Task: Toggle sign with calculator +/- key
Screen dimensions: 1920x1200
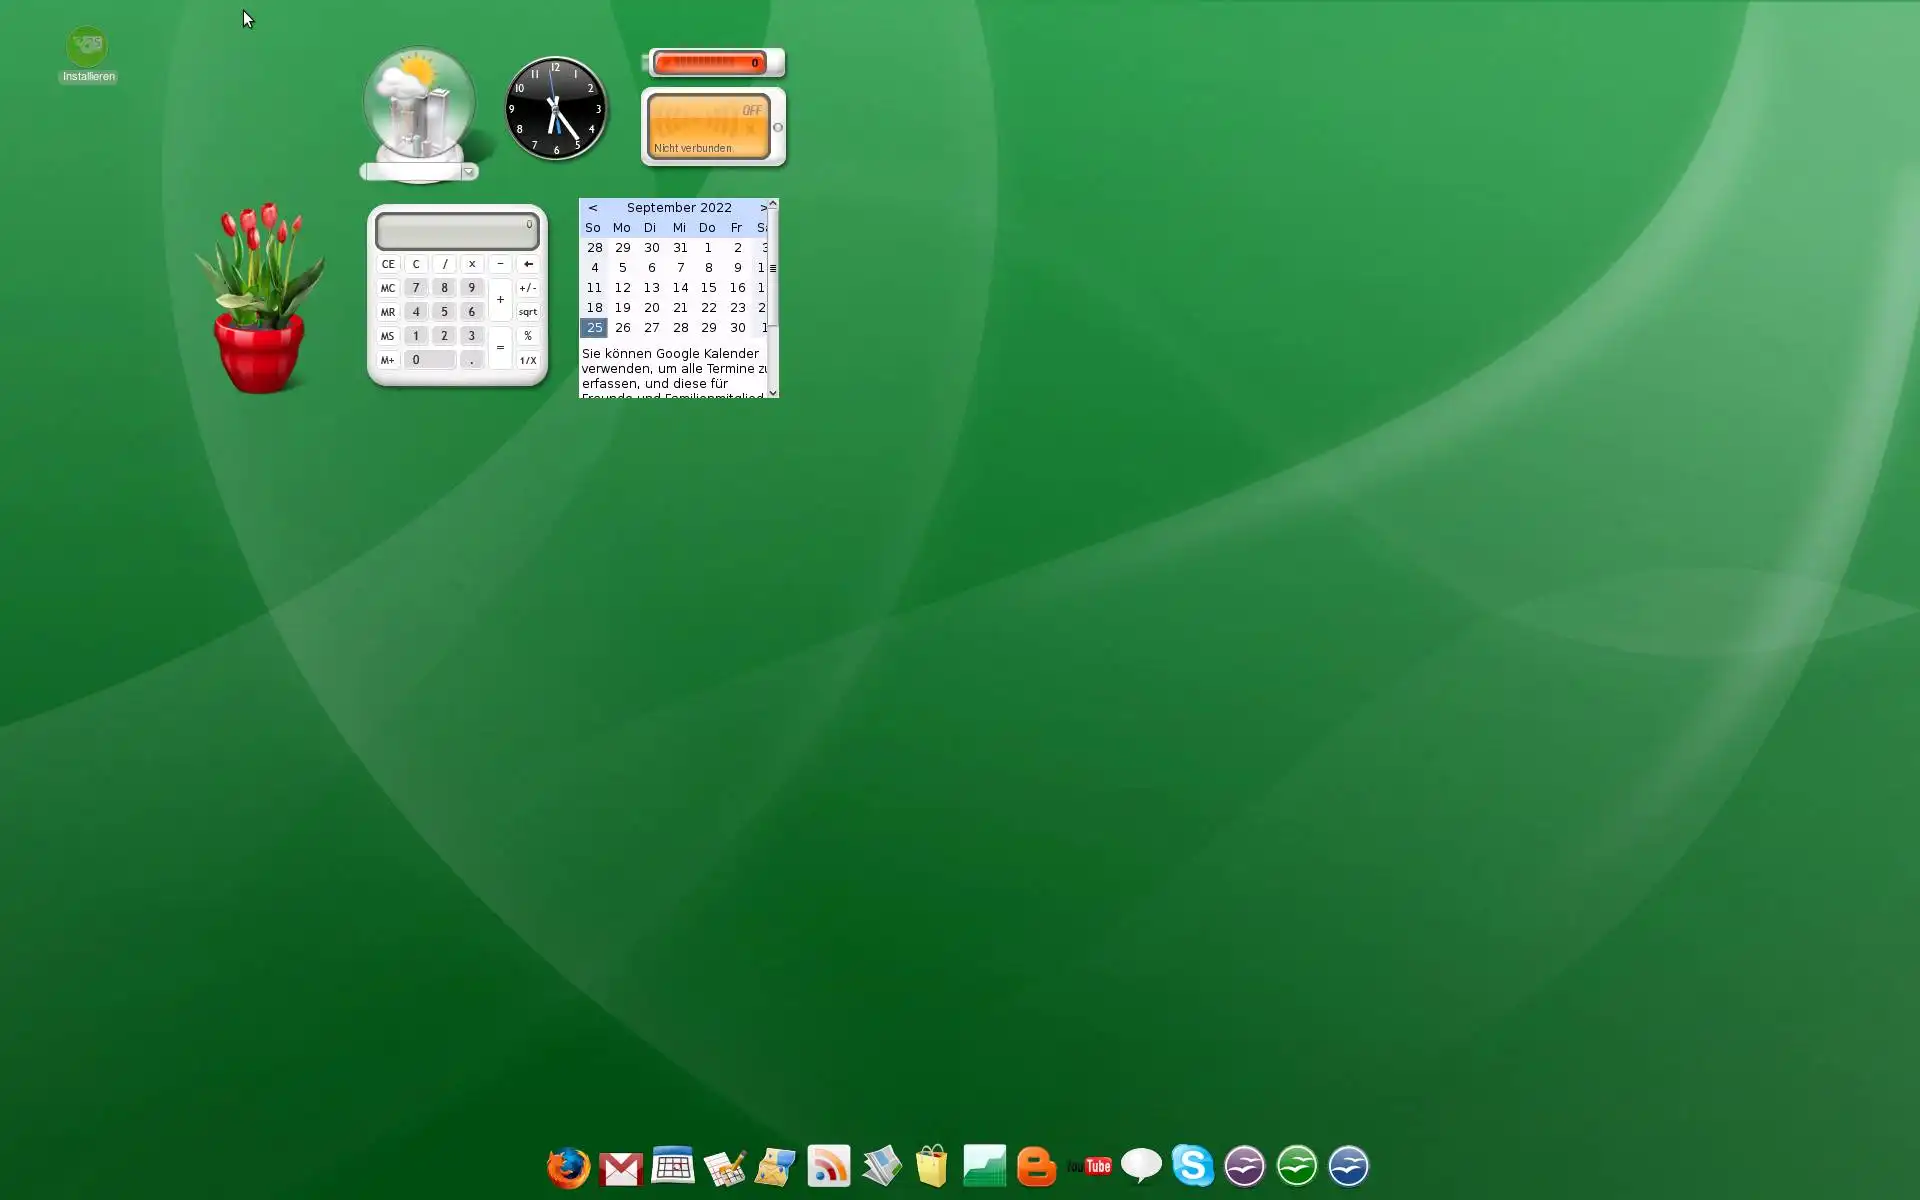Action: (528, 288)
